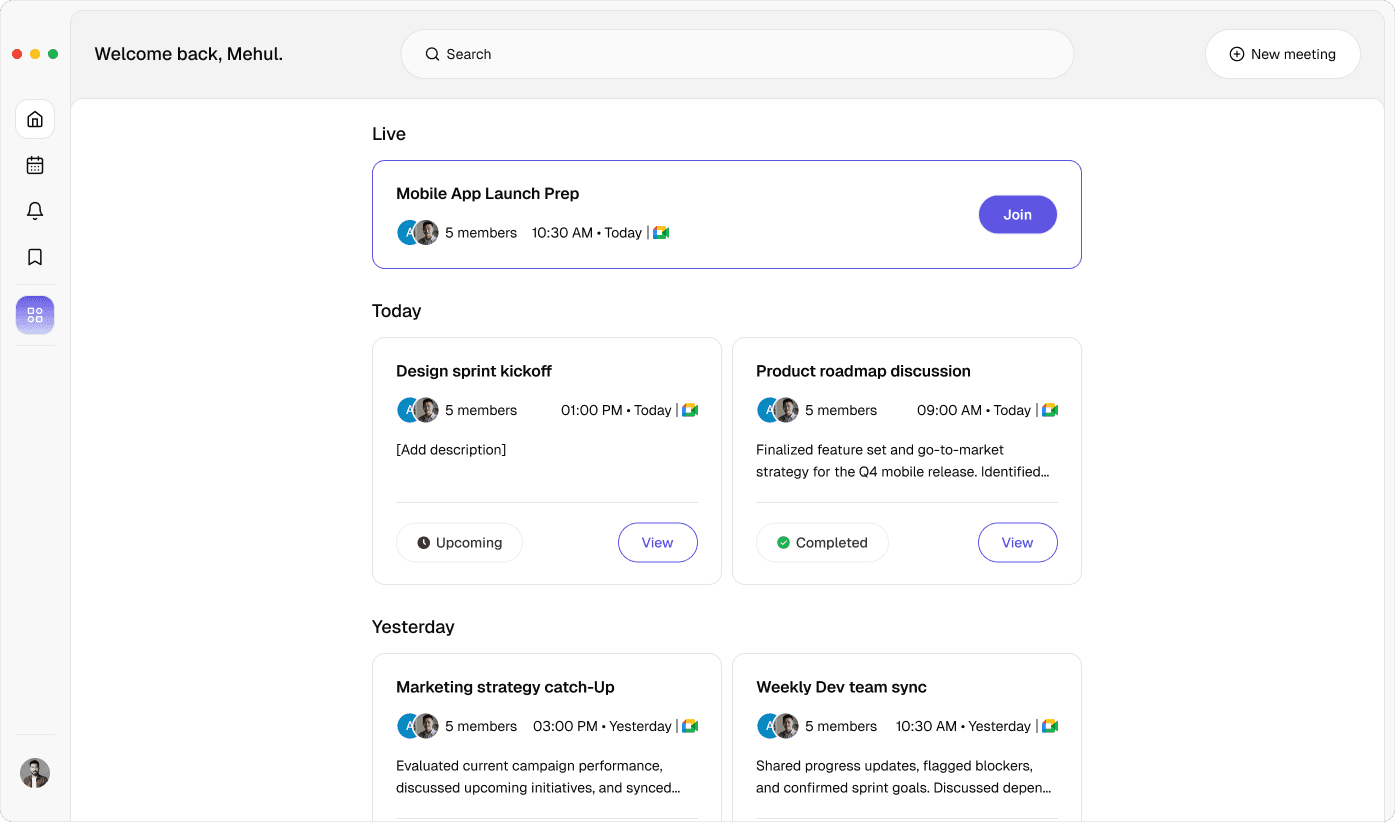Click the Search input field

click(x=737, y=54)
